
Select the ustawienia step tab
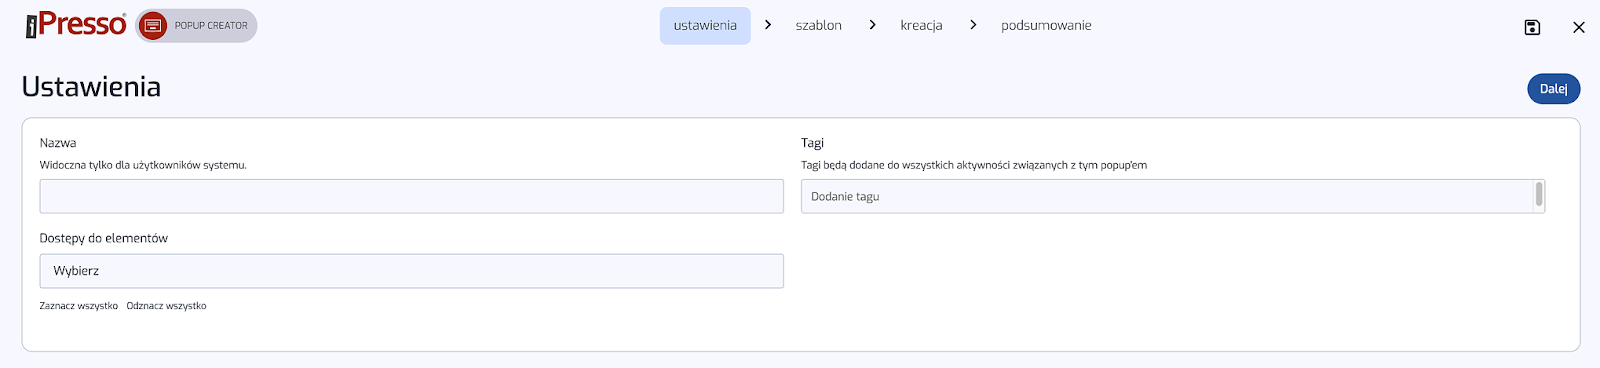(705, 26)
